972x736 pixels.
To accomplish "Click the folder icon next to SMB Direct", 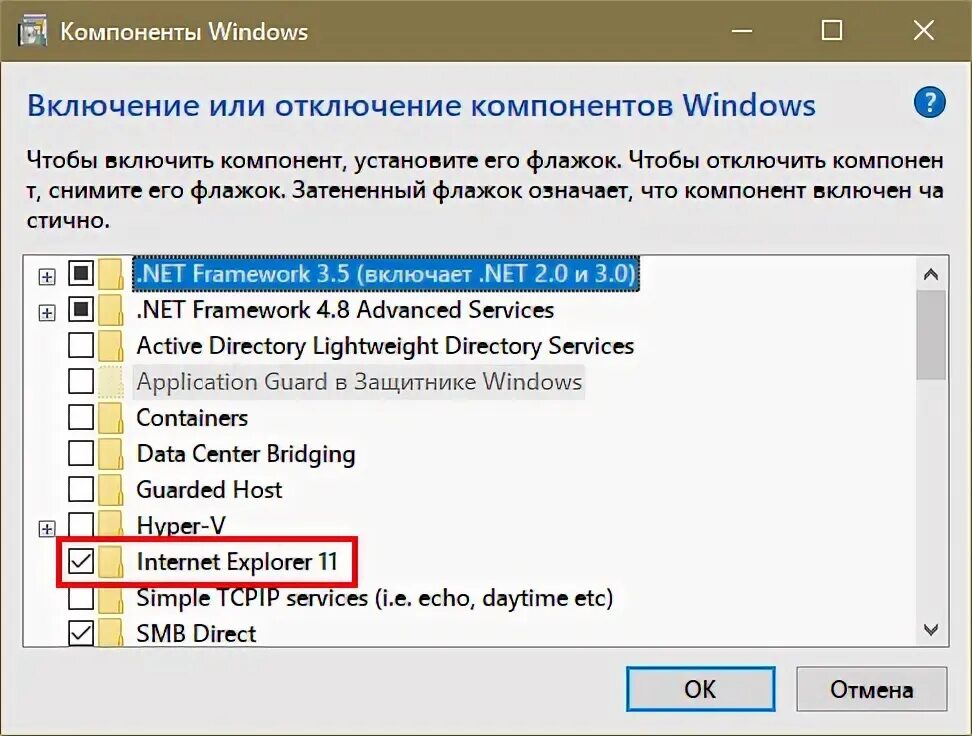I will [x=112, y=634].
